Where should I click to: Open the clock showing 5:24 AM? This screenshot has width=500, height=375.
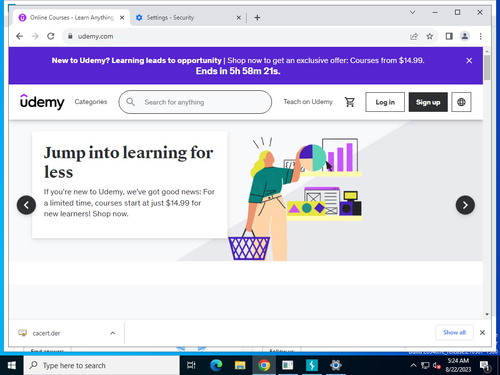tap(458, 365)
